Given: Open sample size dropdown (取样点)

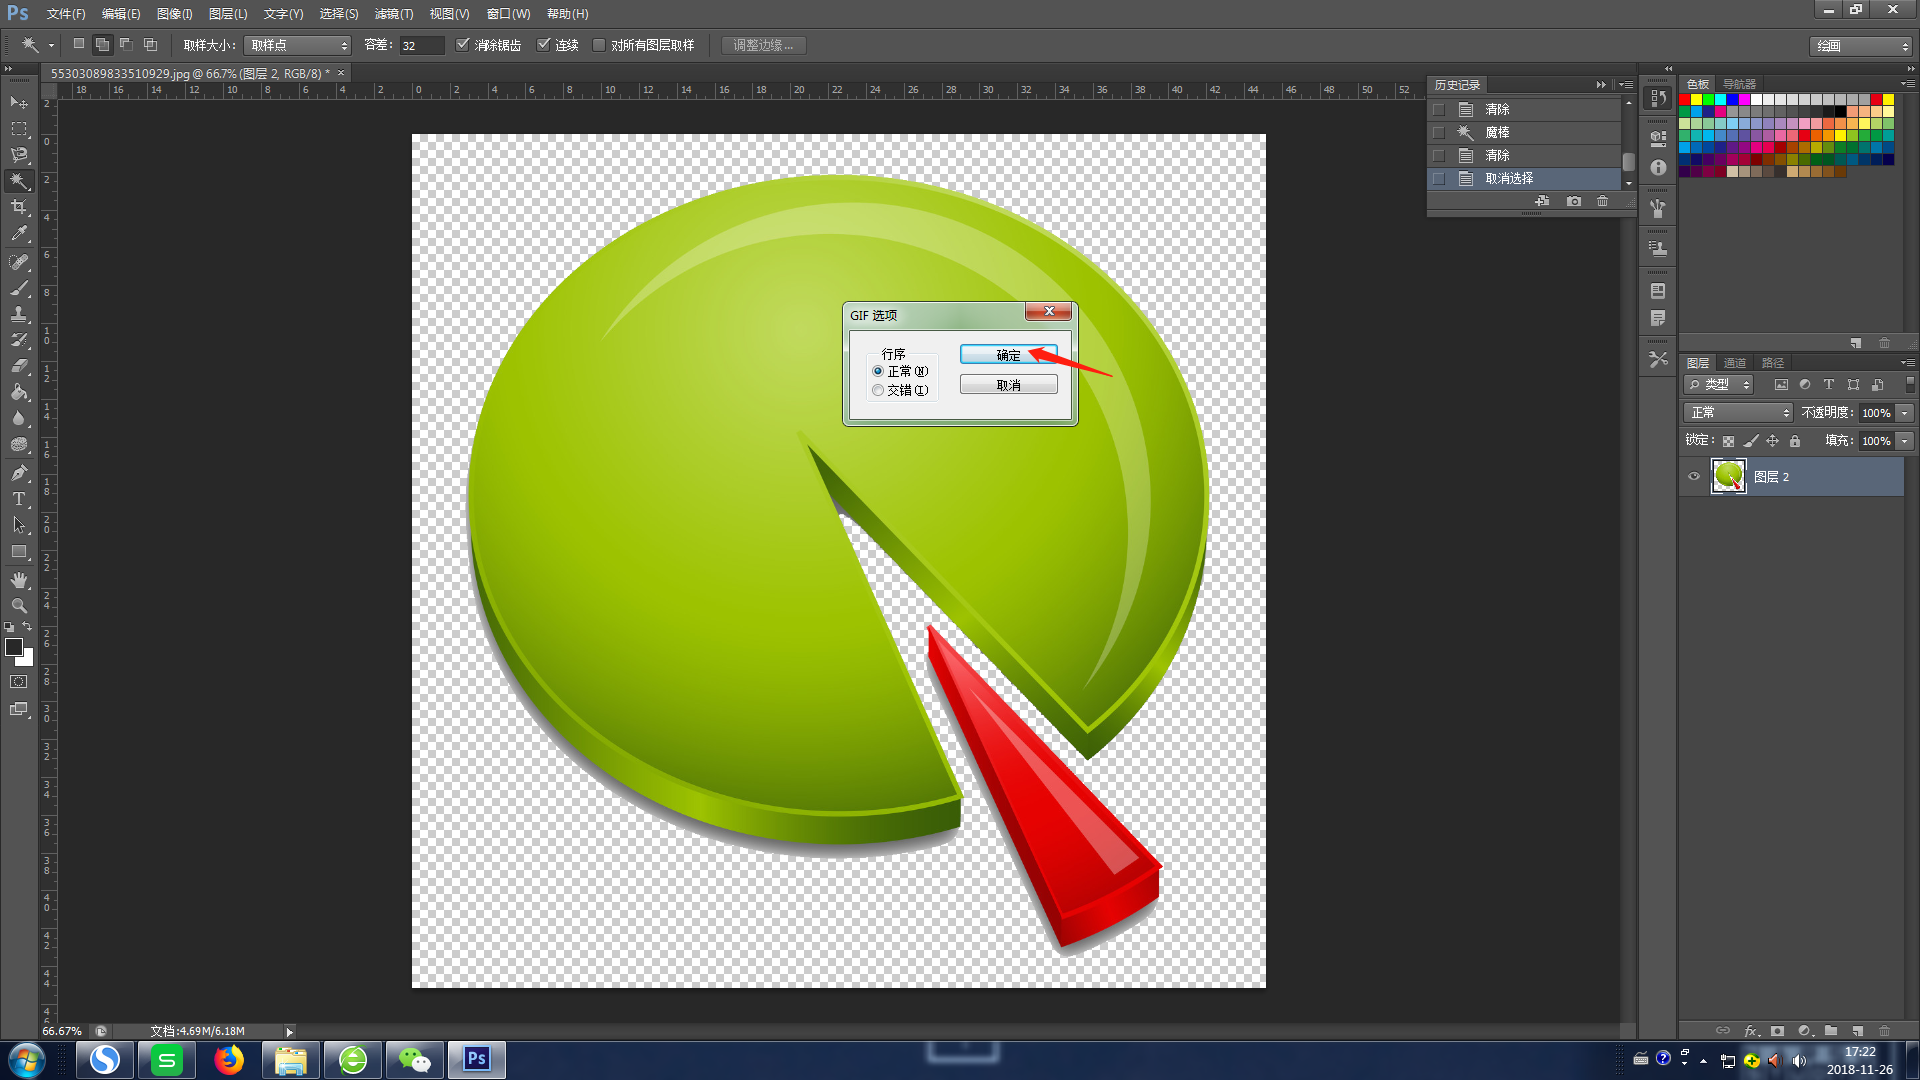Looking at the screenshot, I should point(298,45).
